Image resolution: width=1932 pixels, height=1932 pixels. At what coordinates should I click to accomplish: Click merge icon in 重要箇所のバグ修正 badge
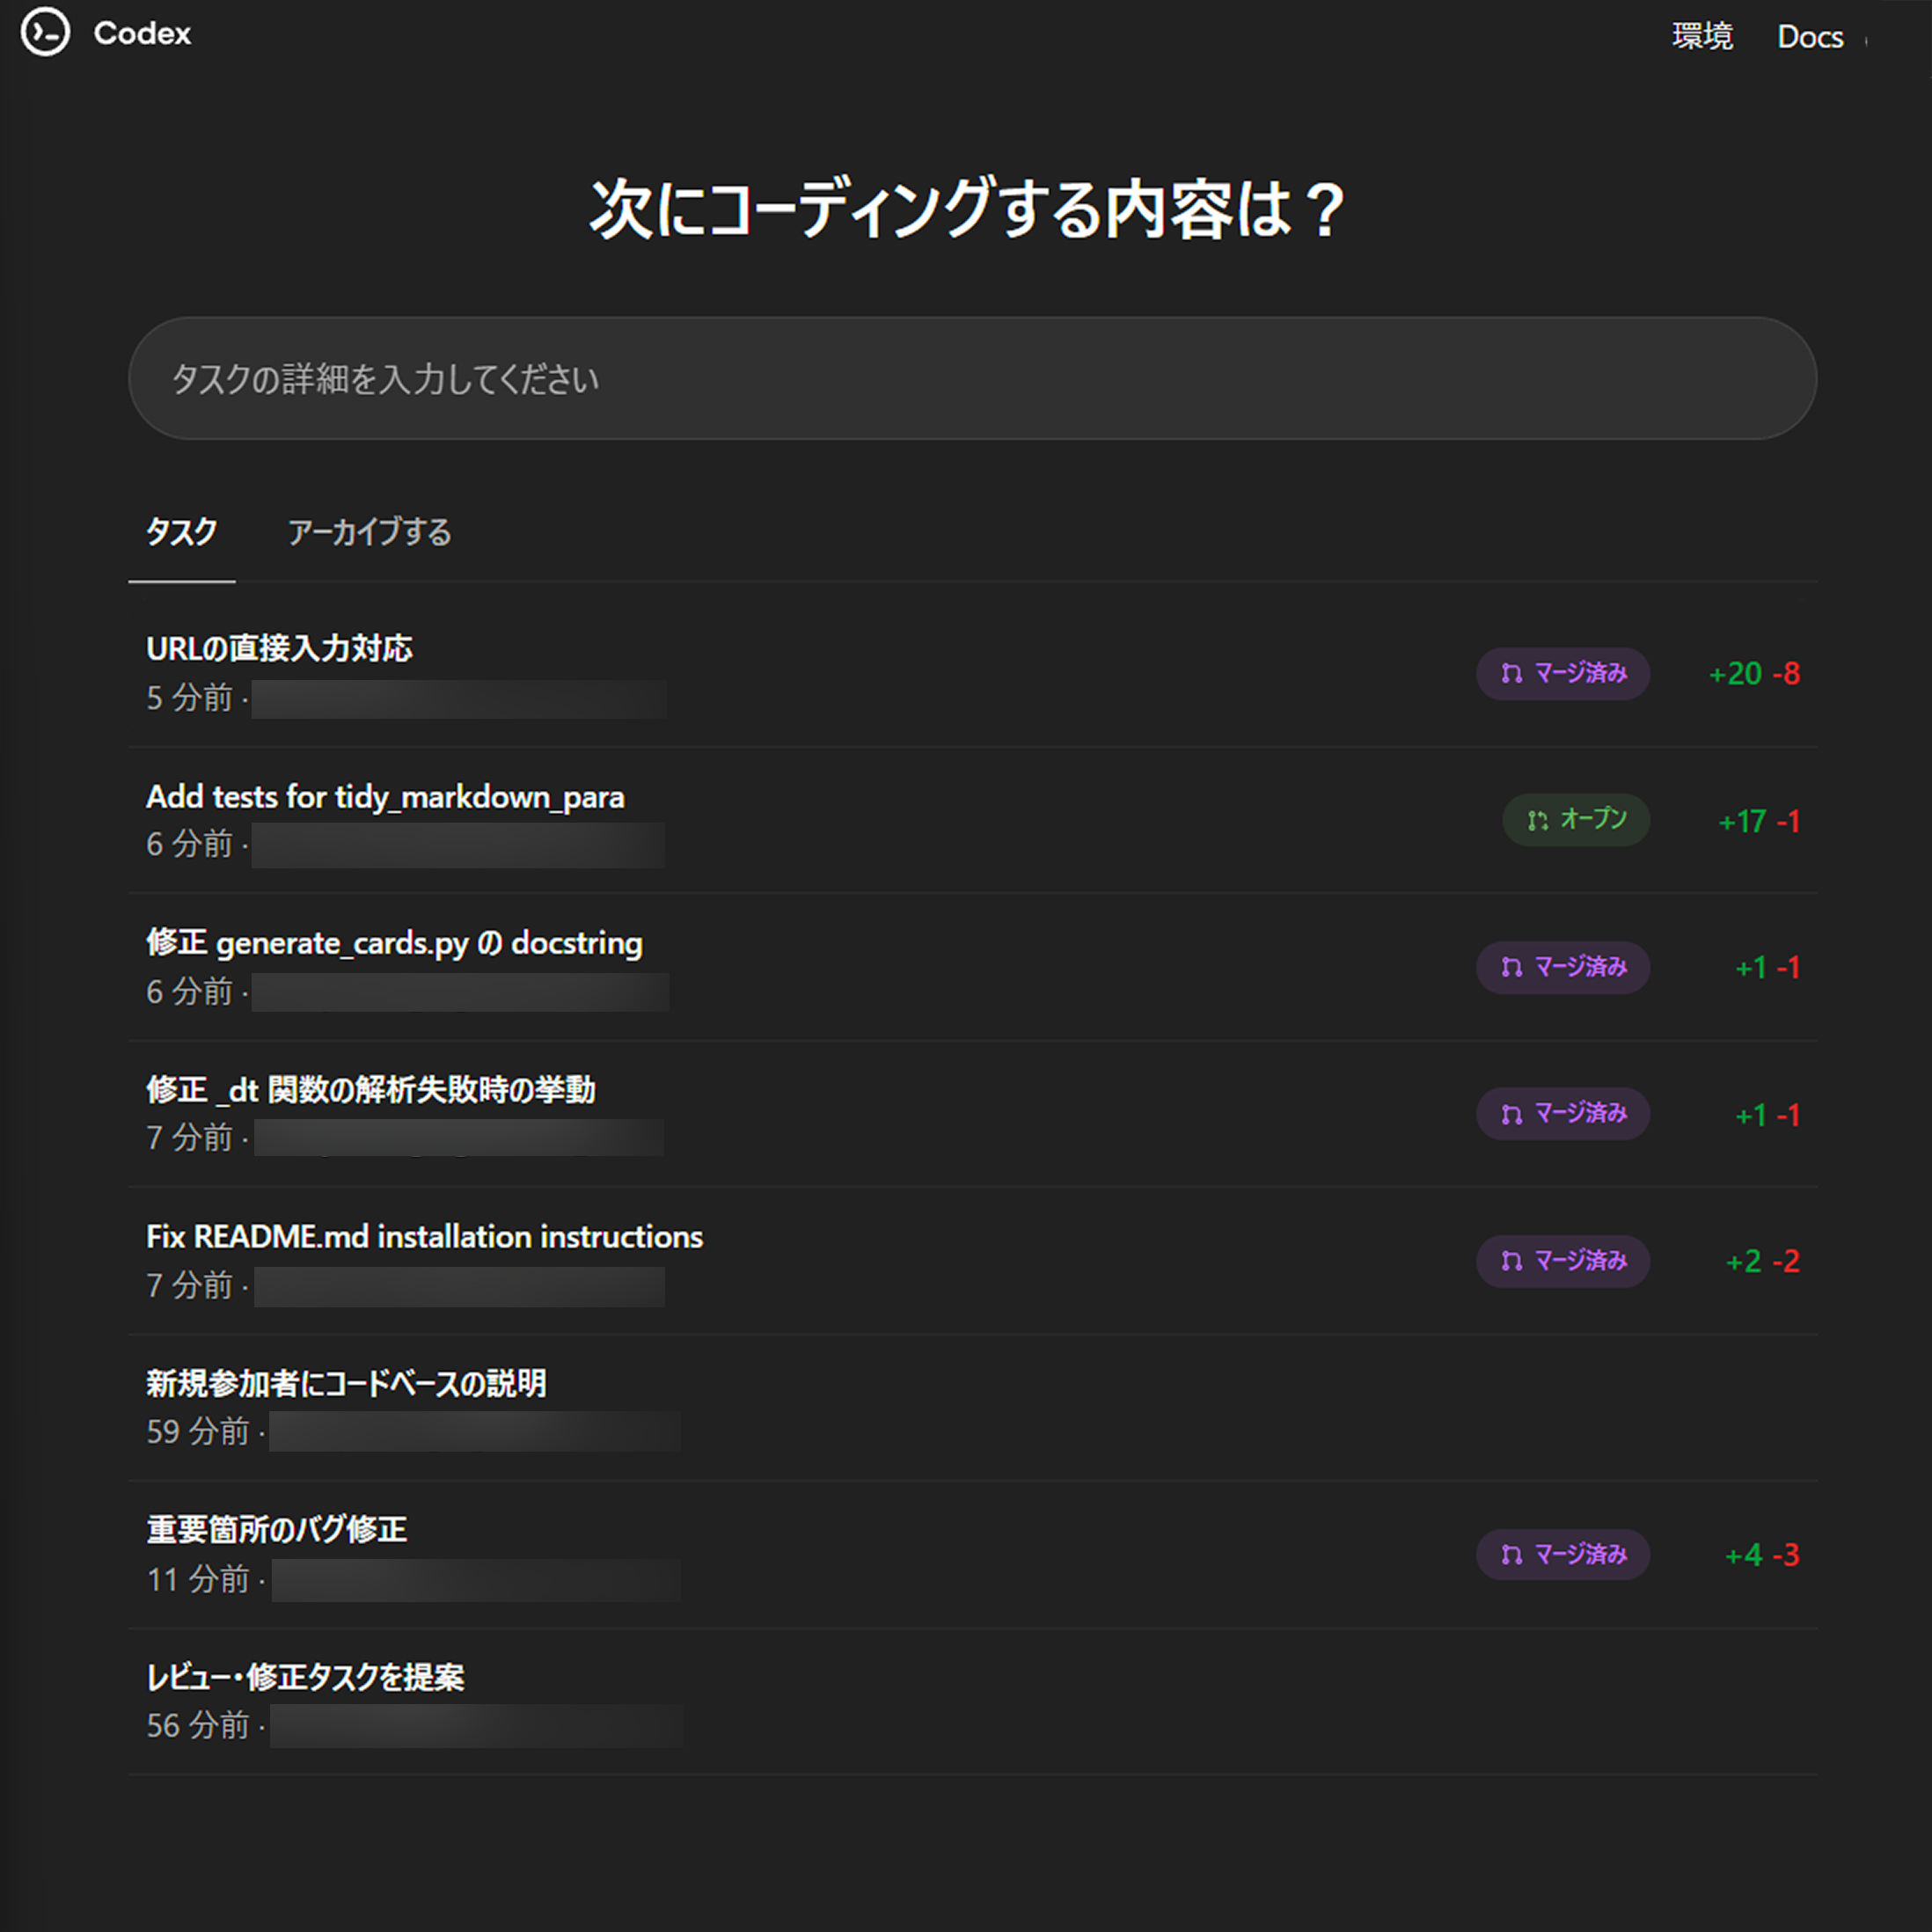(x=1512, y=1555)
